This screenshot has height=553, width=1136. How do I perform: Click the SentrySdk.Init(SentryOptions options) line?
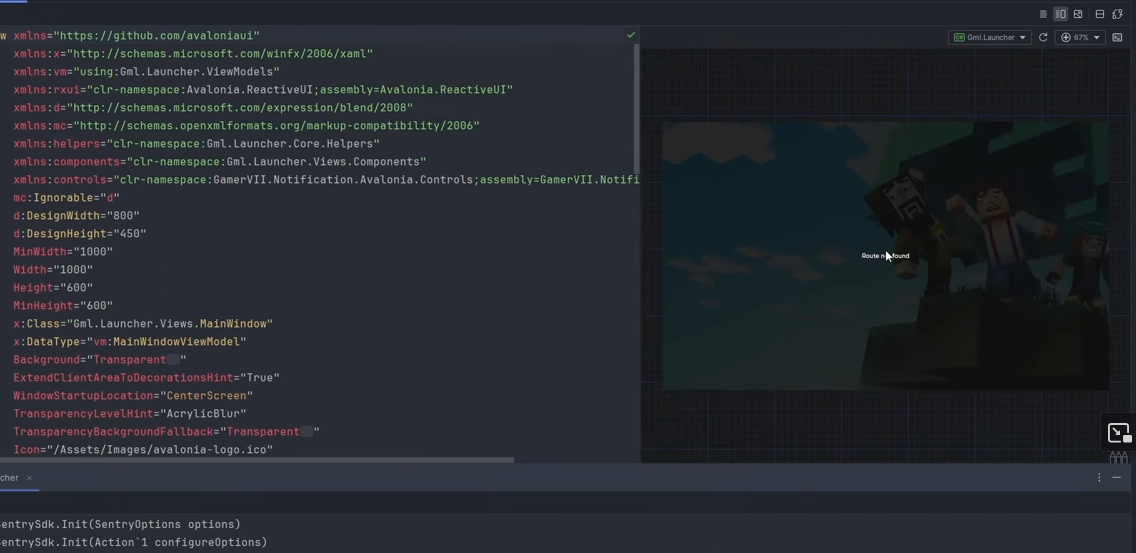(120, 524)
